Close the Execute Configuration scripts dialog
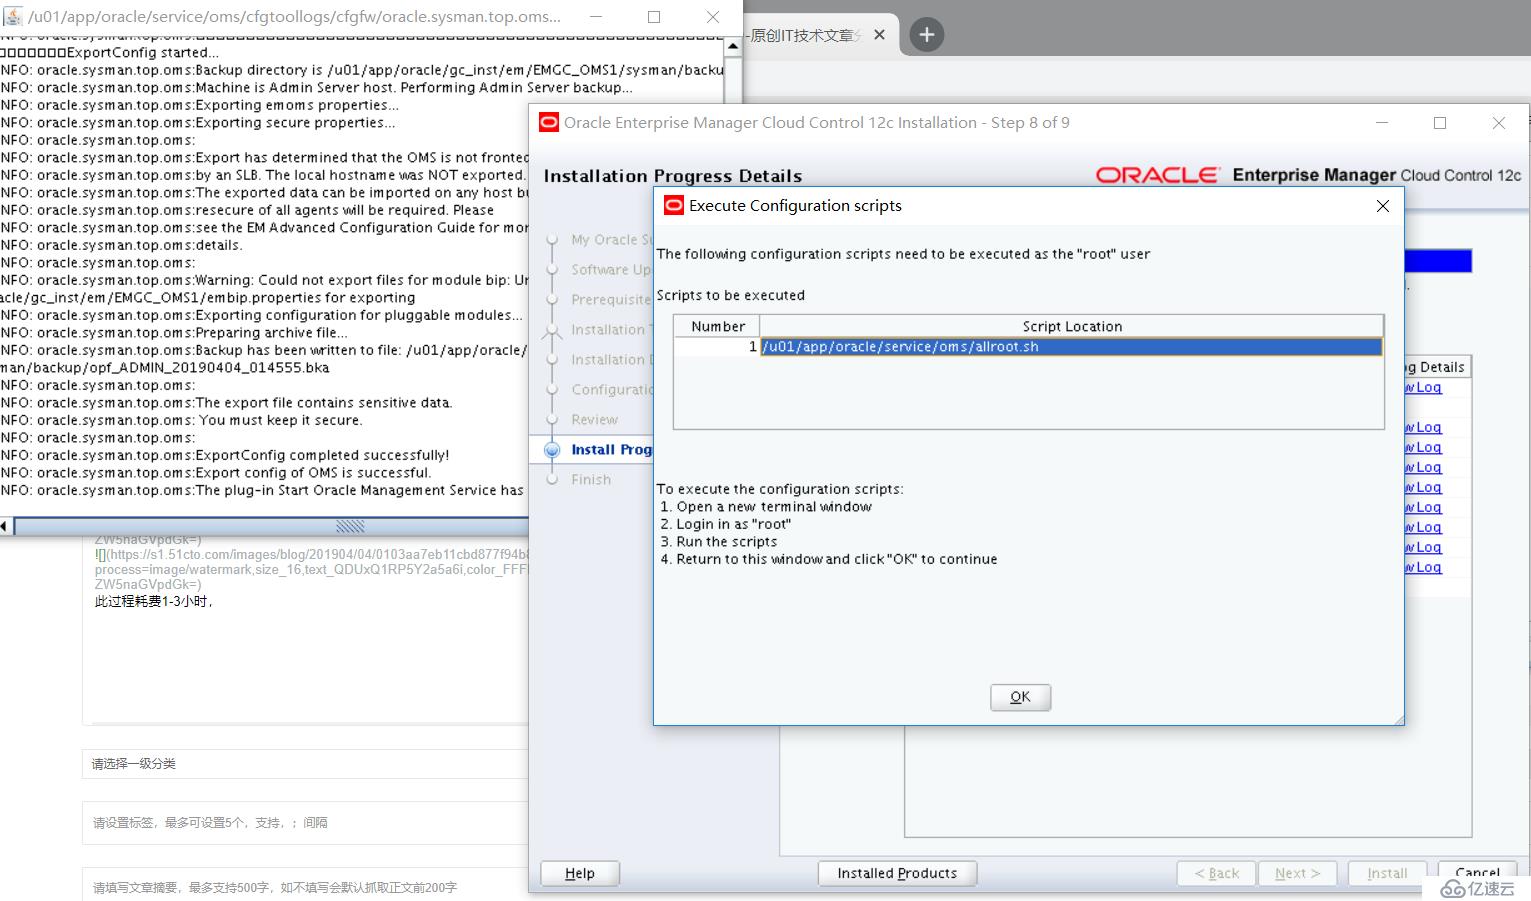Image resolution: width=1531 pixels, height=901 pixels. 1383,206
